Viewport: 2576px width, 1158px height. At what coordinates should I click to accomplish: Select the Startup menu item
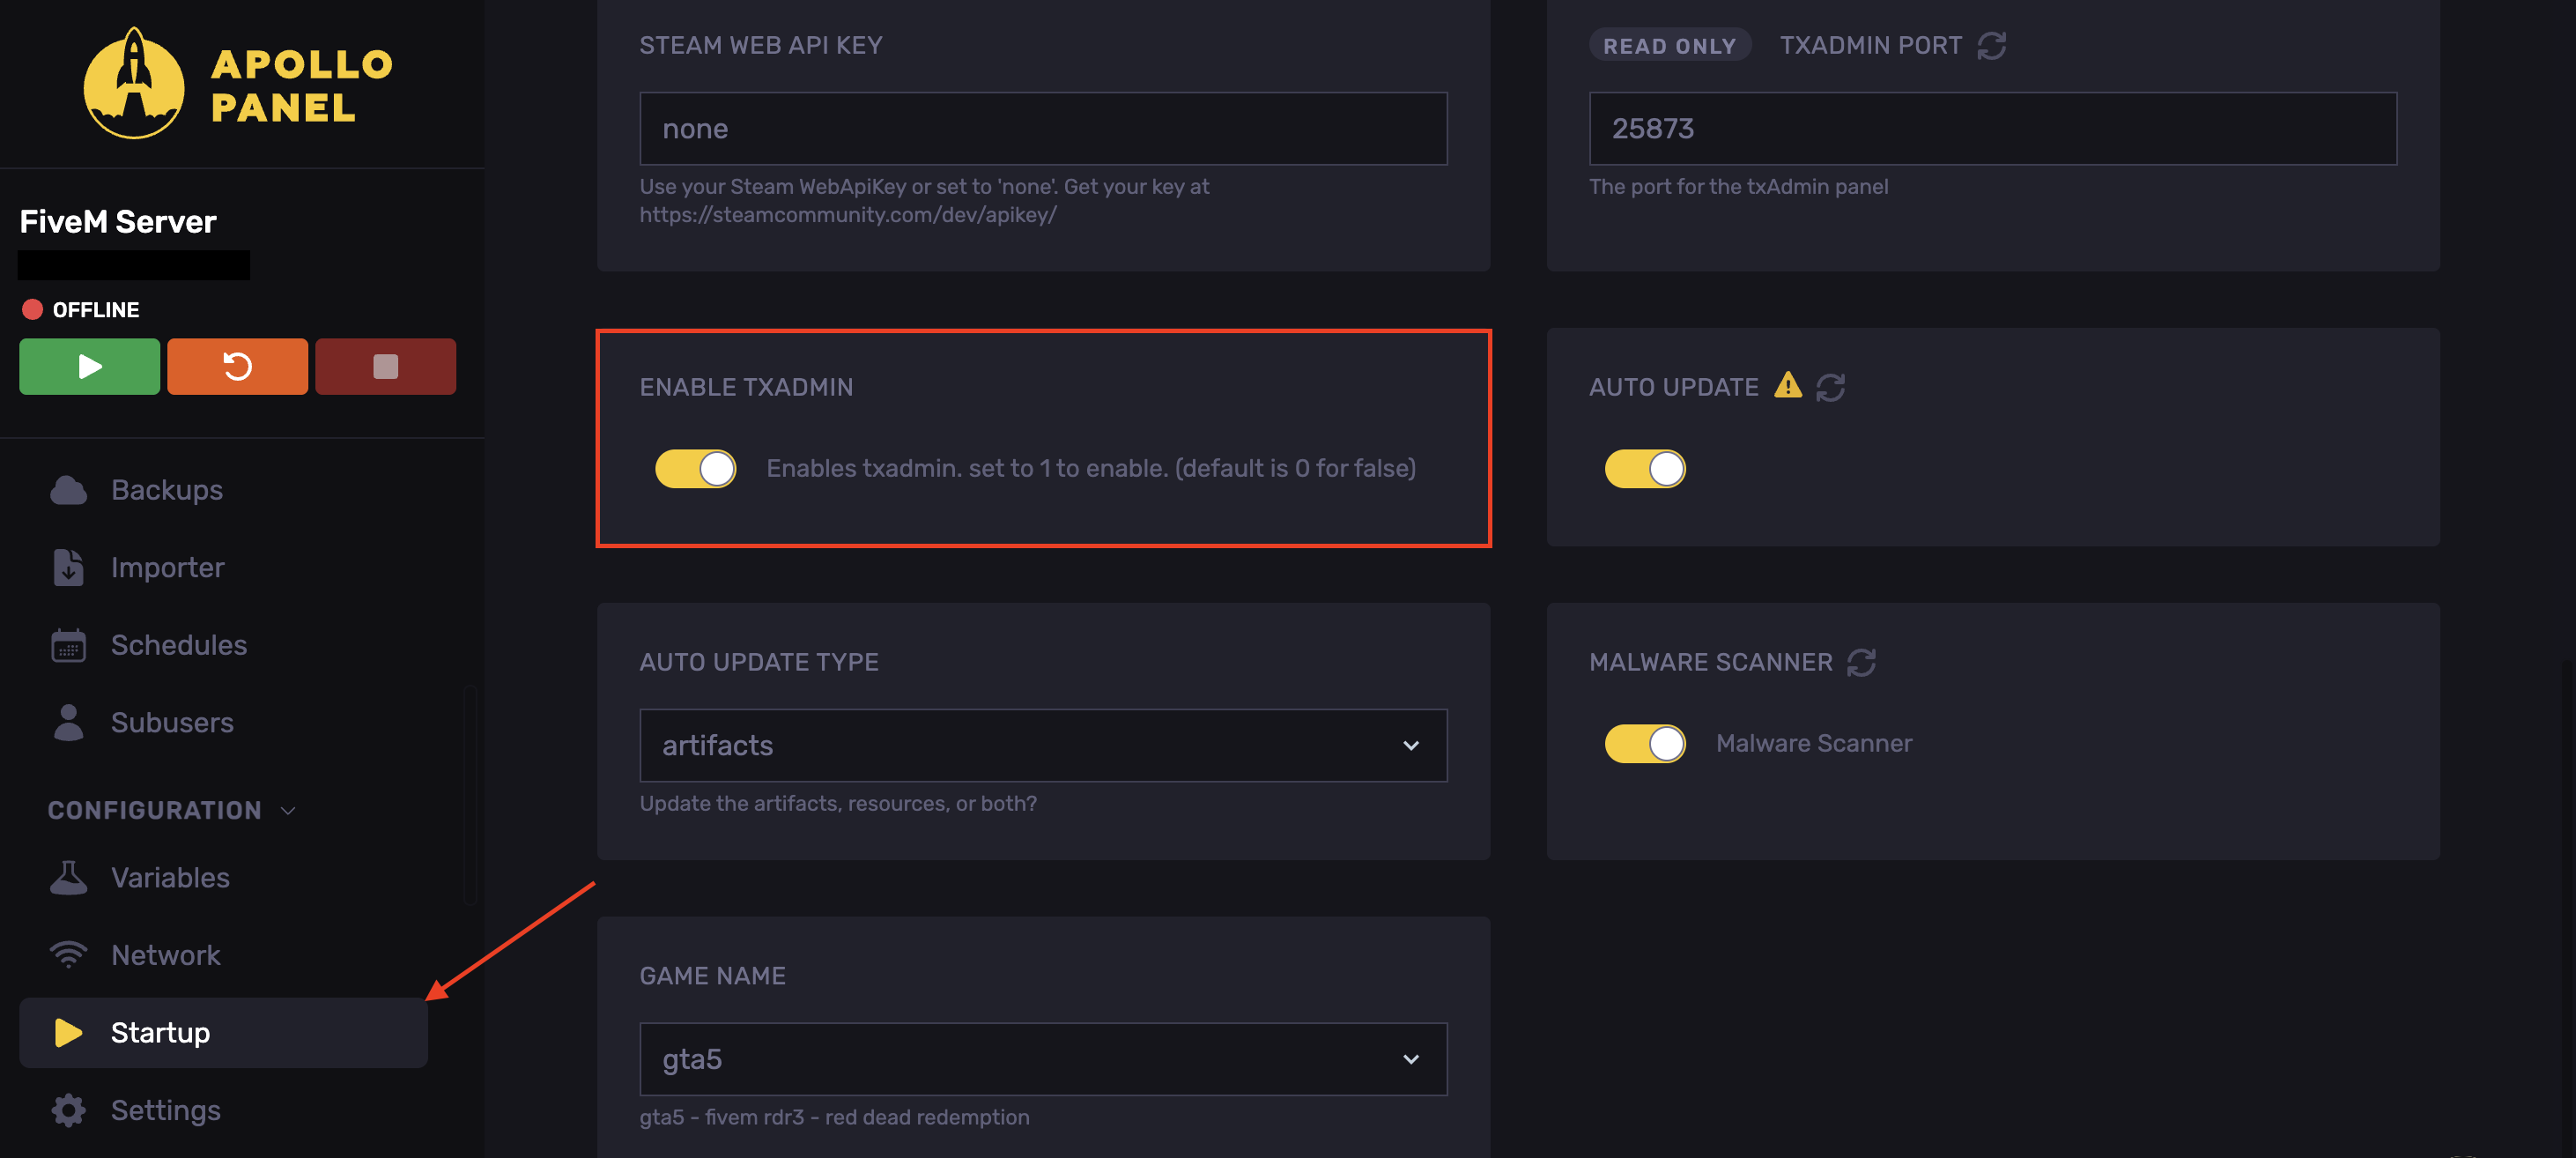coord(223,1032)
